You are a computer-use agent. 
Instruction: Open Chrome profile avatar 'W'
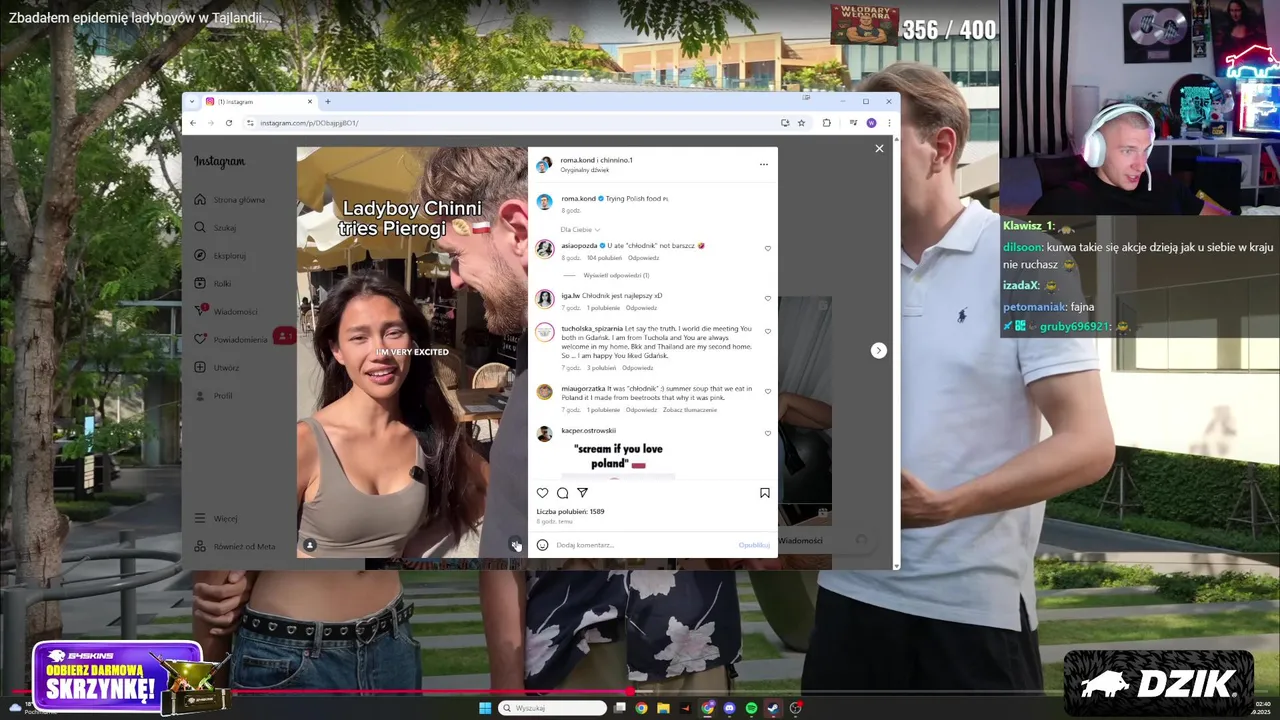[871, 123]
